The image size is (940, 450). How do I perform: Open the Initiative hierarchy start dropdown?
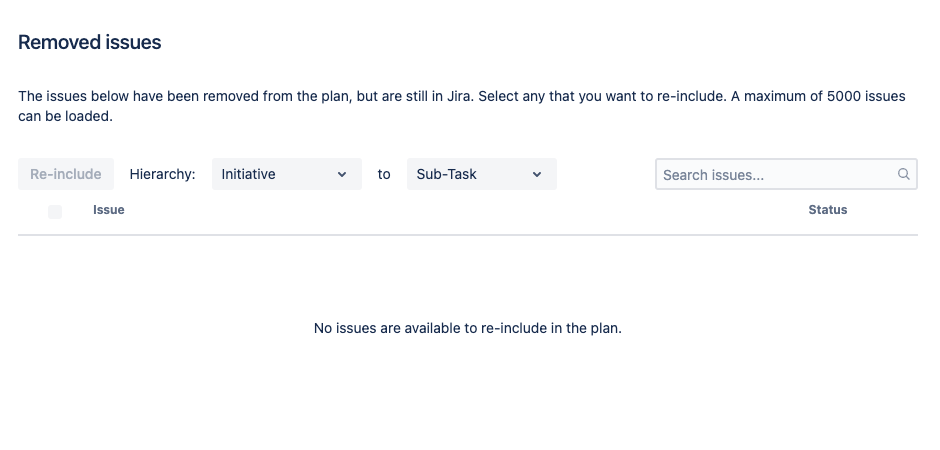pyautogui.click(x=287, y=174)
